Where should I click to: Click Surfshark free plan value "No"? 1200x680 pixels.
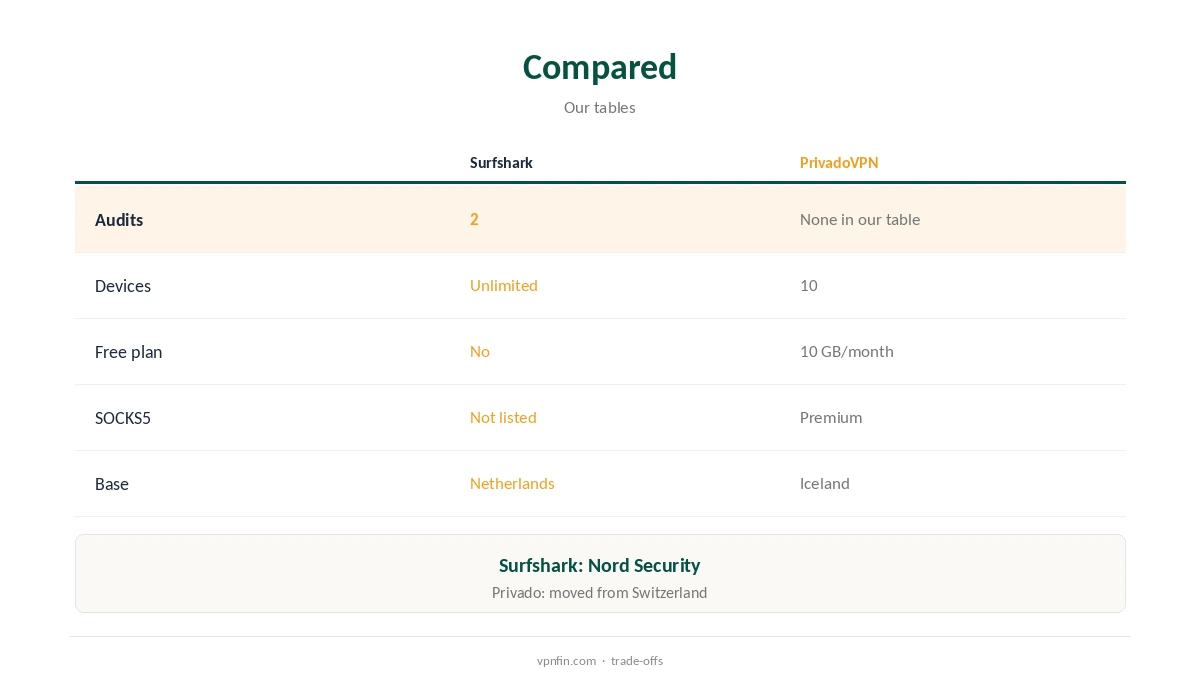(x=480, y=351)
